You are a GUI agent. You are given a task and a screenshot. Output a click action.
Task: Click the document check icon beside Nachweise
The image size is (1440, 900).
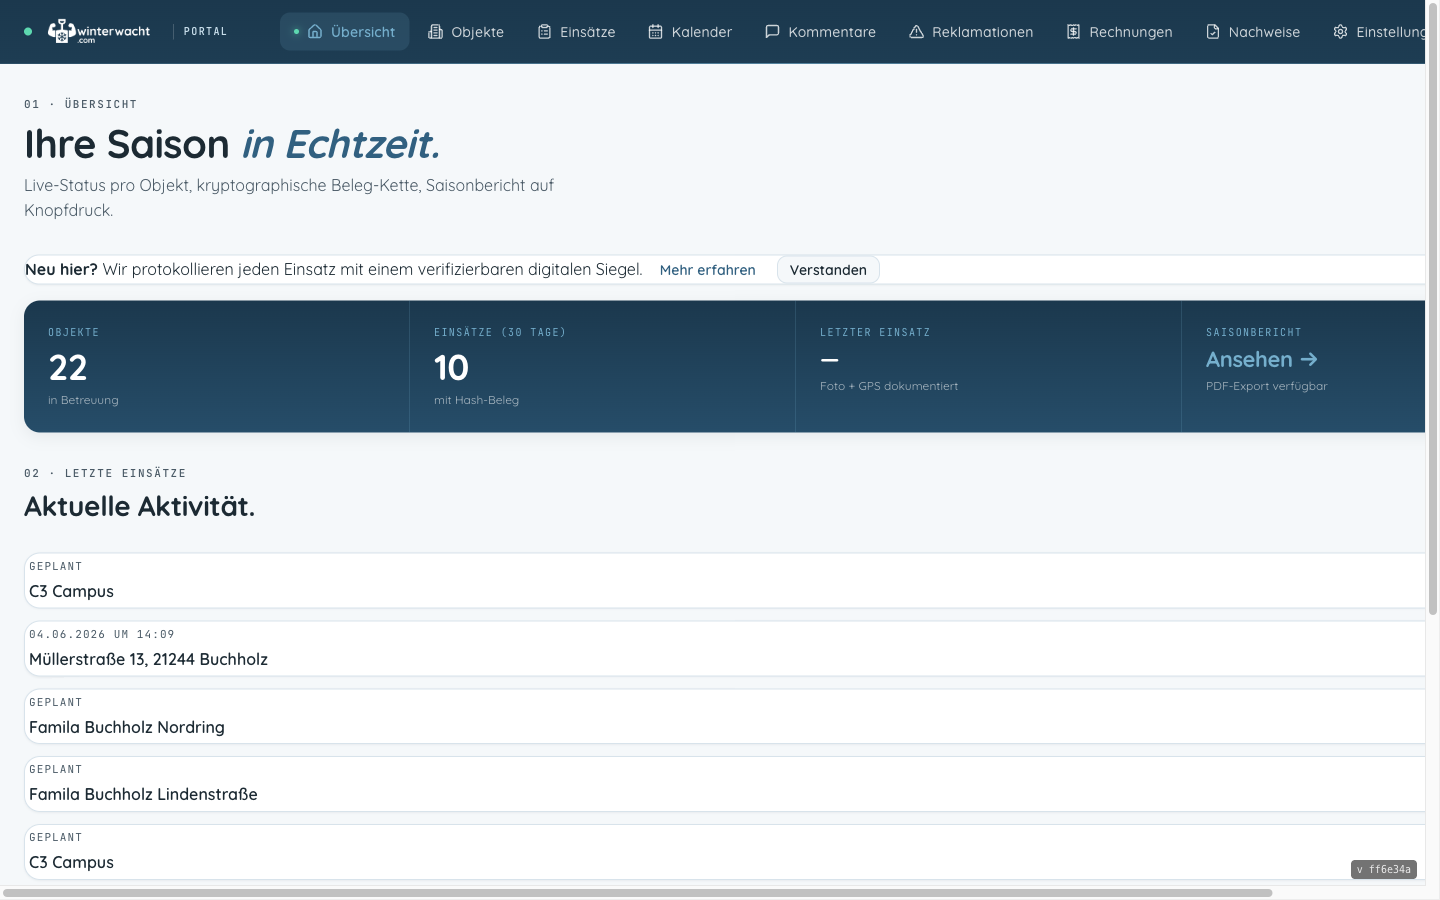pos(1212,32)
